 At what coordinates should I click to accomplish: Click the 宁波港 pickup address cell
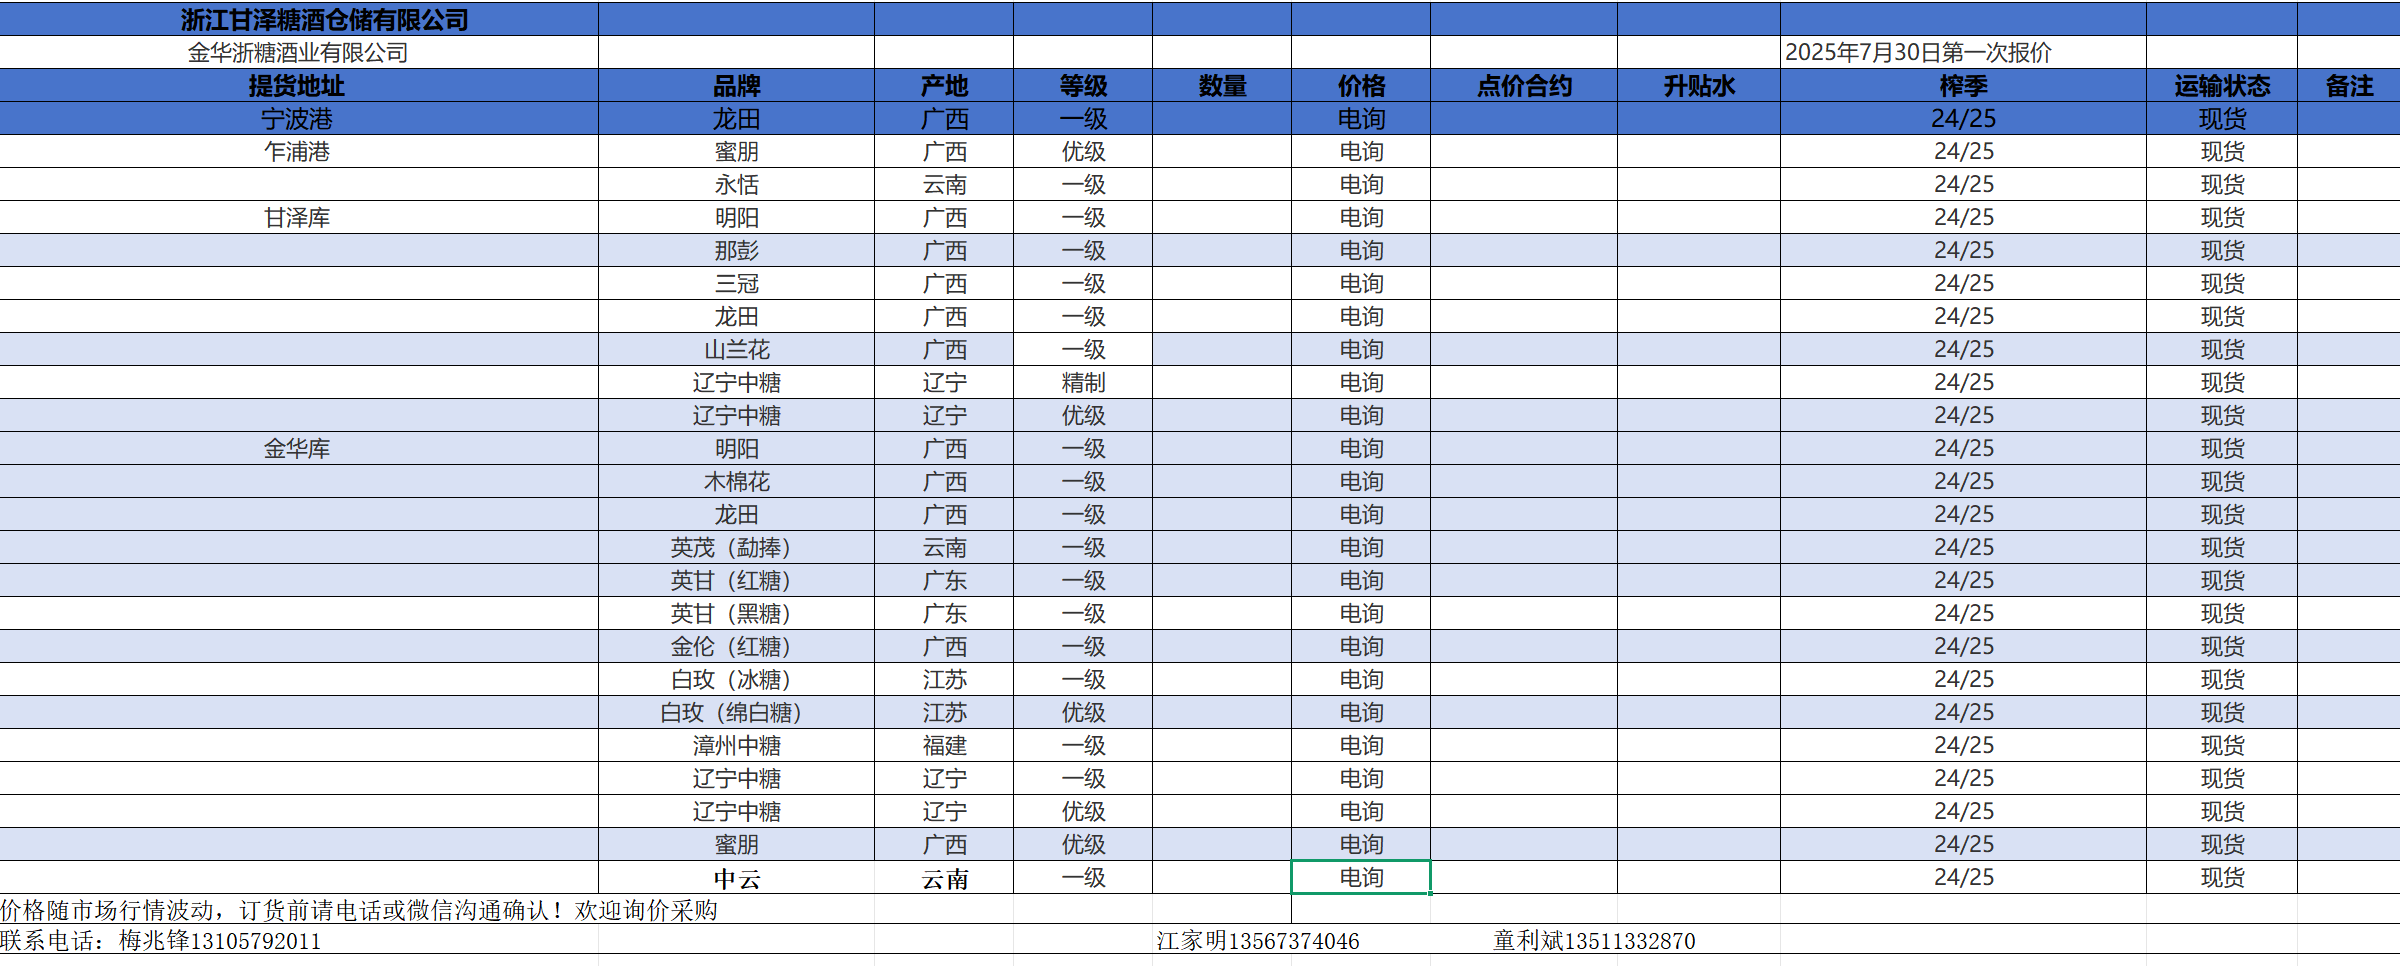coord(297,119)
